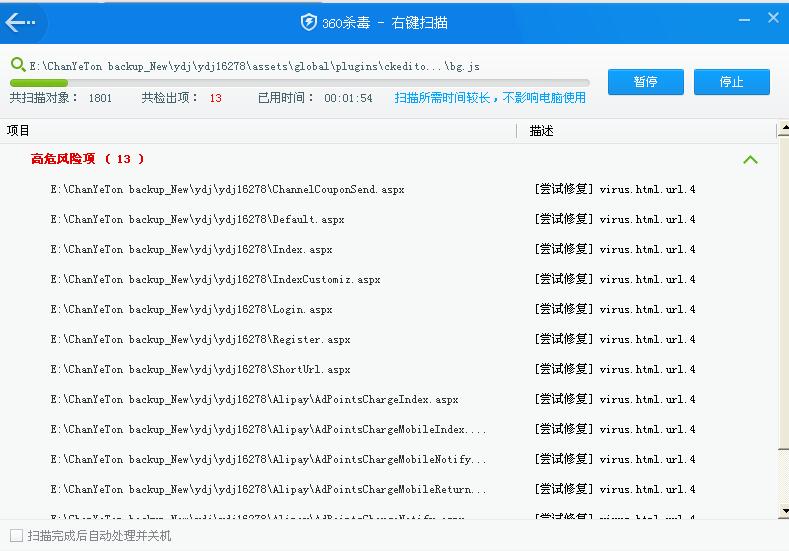Click the scrollbar up arrow
This screenshot has height=551, width=789.
784,128
